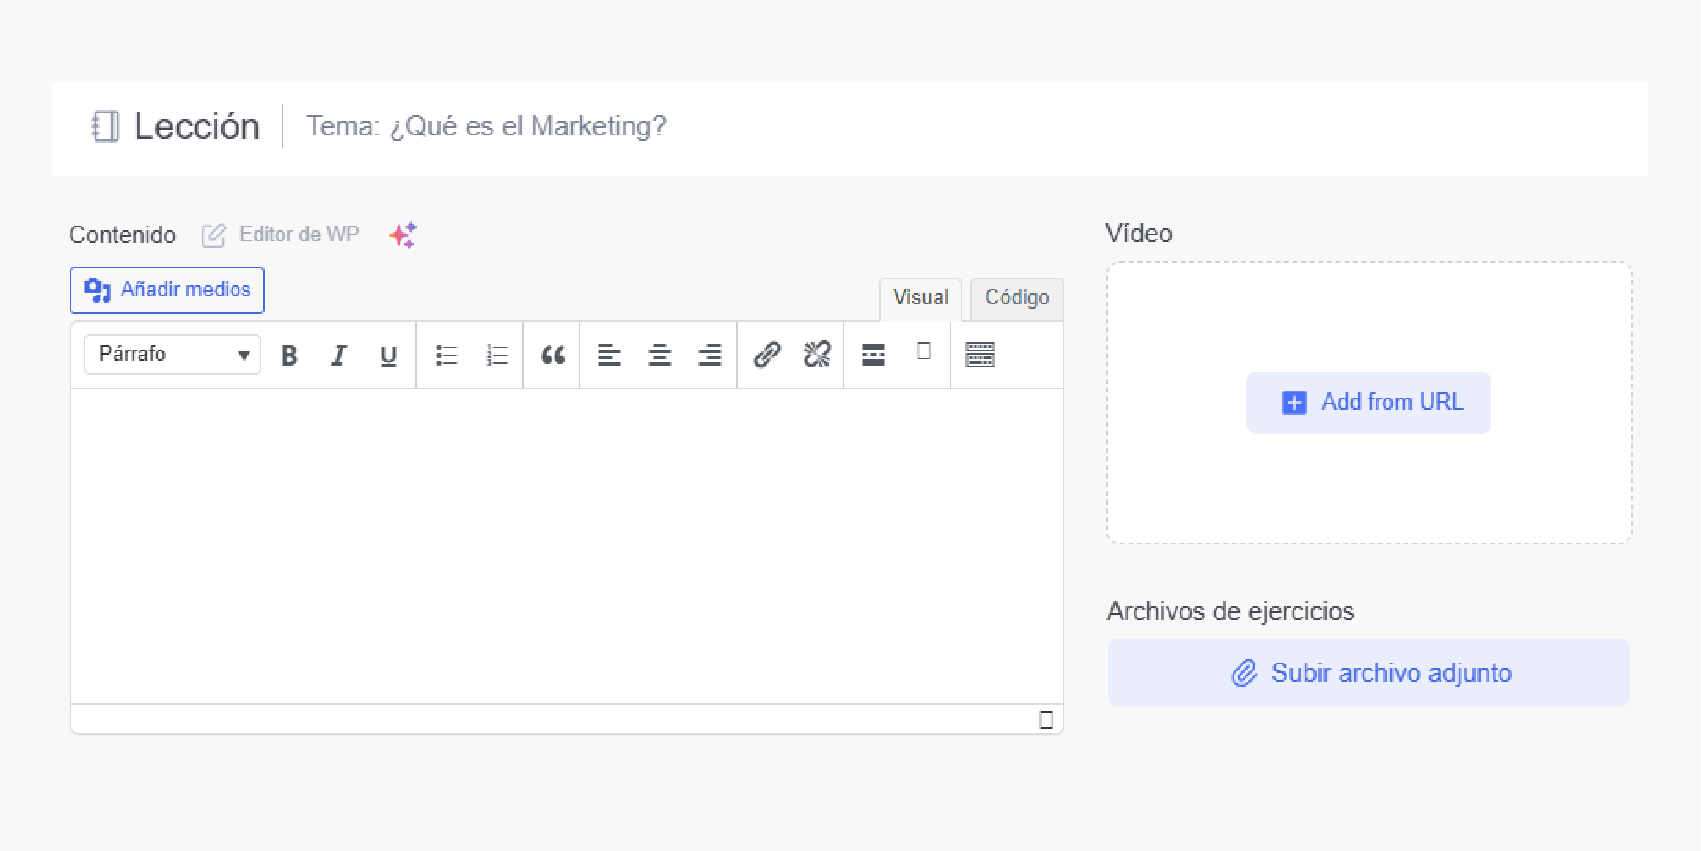Remove link from selected text
Image resolution: width=1701 pixels, height=851 pixels.
(x=817, y=355)
